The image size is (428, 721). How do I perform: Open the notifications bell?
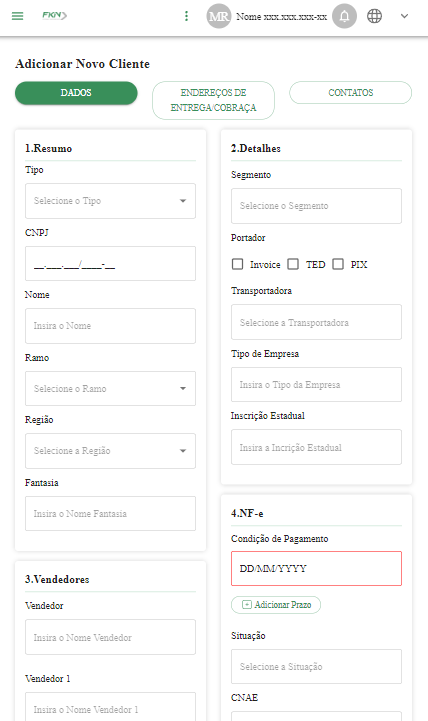[x=344, y=16]
